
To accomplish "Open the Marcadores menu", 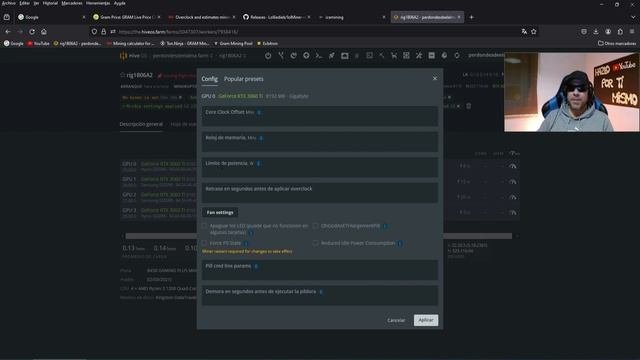I will pos(72,3).
